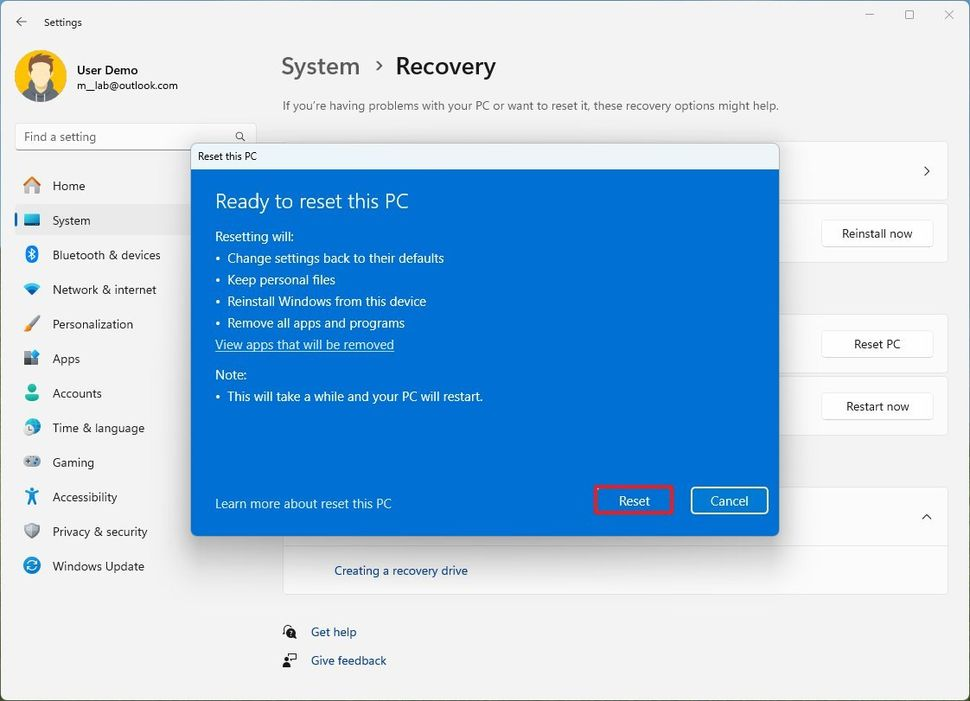
Task: Open View apps that will be removed link
Action: (x=304, y=345)
